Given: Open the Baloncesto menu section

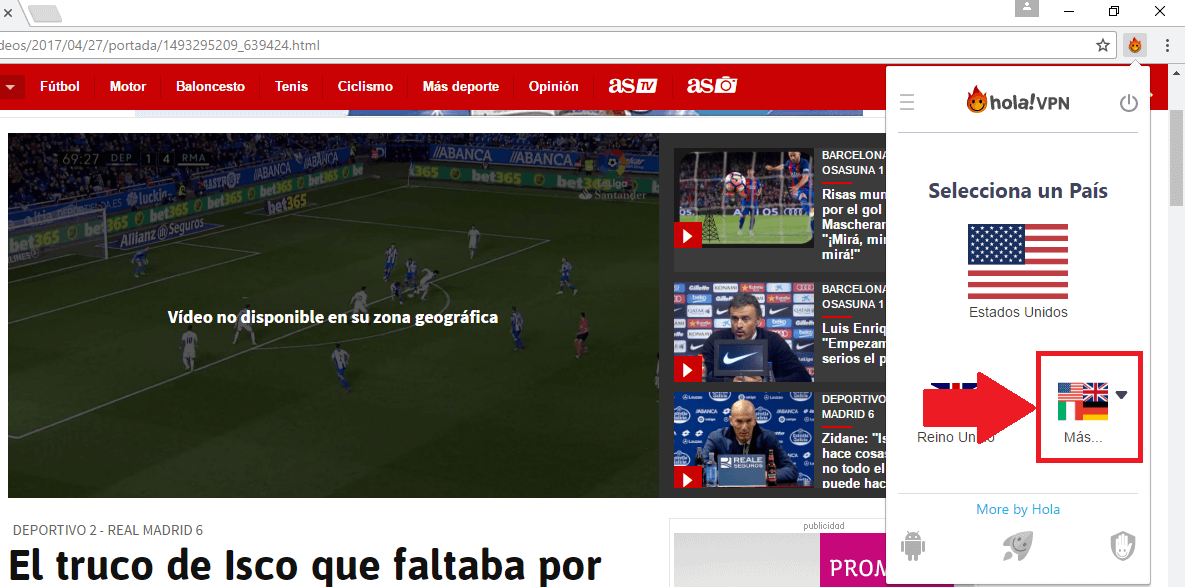Looking at the screenshot, I should (210, 86).
